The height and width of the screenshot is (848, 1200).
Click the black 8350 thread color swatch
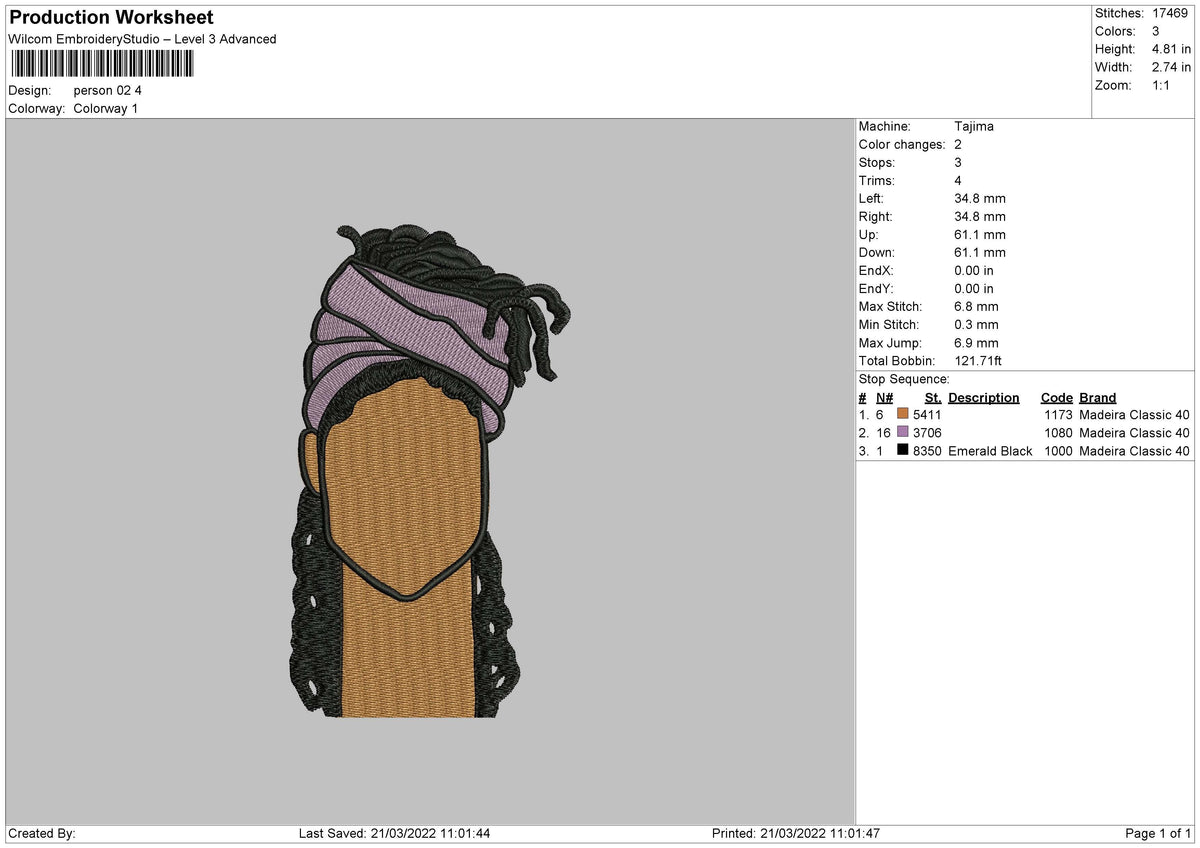[x=903, y=451]
